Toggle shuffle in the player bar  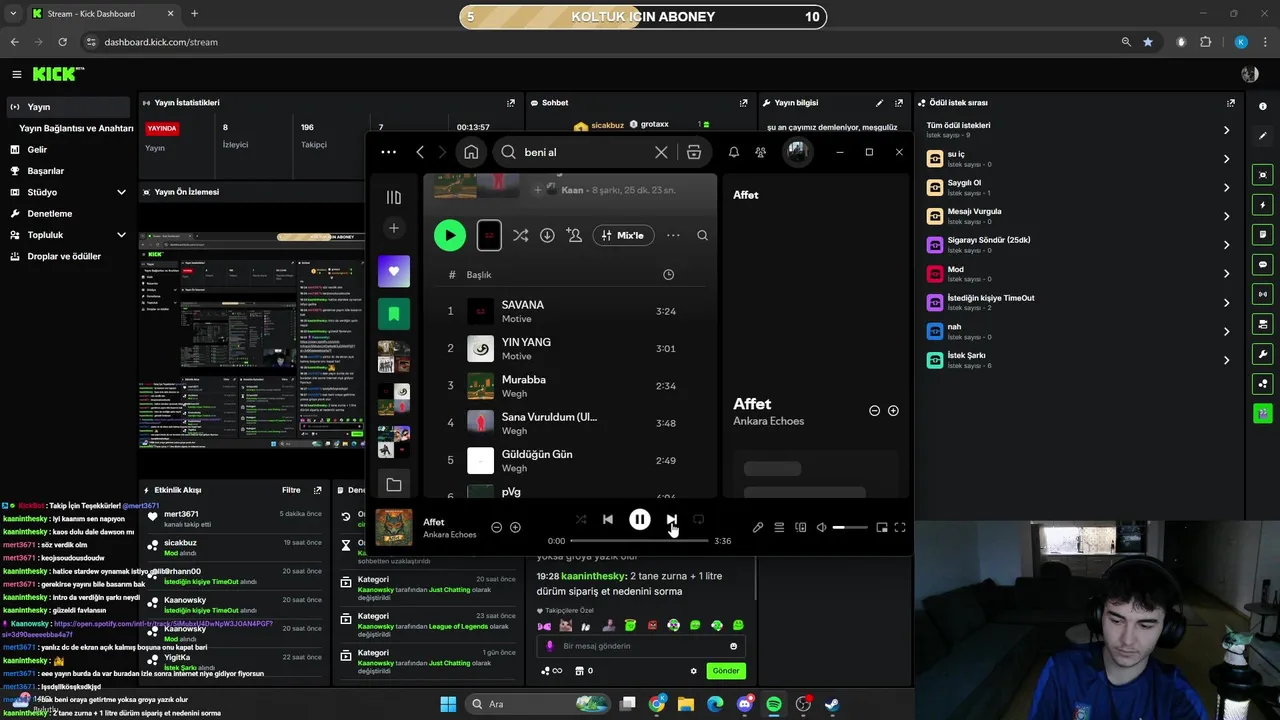581,519
